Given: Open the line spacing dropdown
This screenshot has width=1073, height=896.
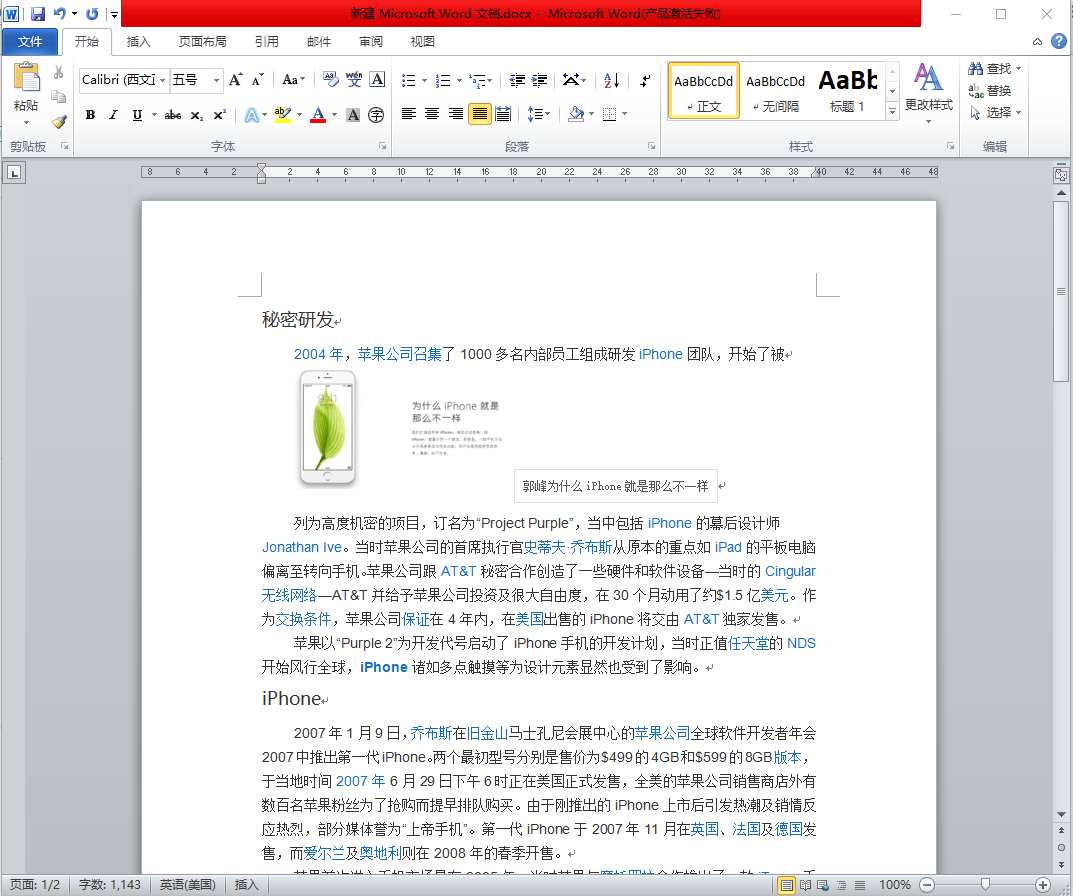Looking at the screenshot, I should pyautogui.click(x=538, y=114).
